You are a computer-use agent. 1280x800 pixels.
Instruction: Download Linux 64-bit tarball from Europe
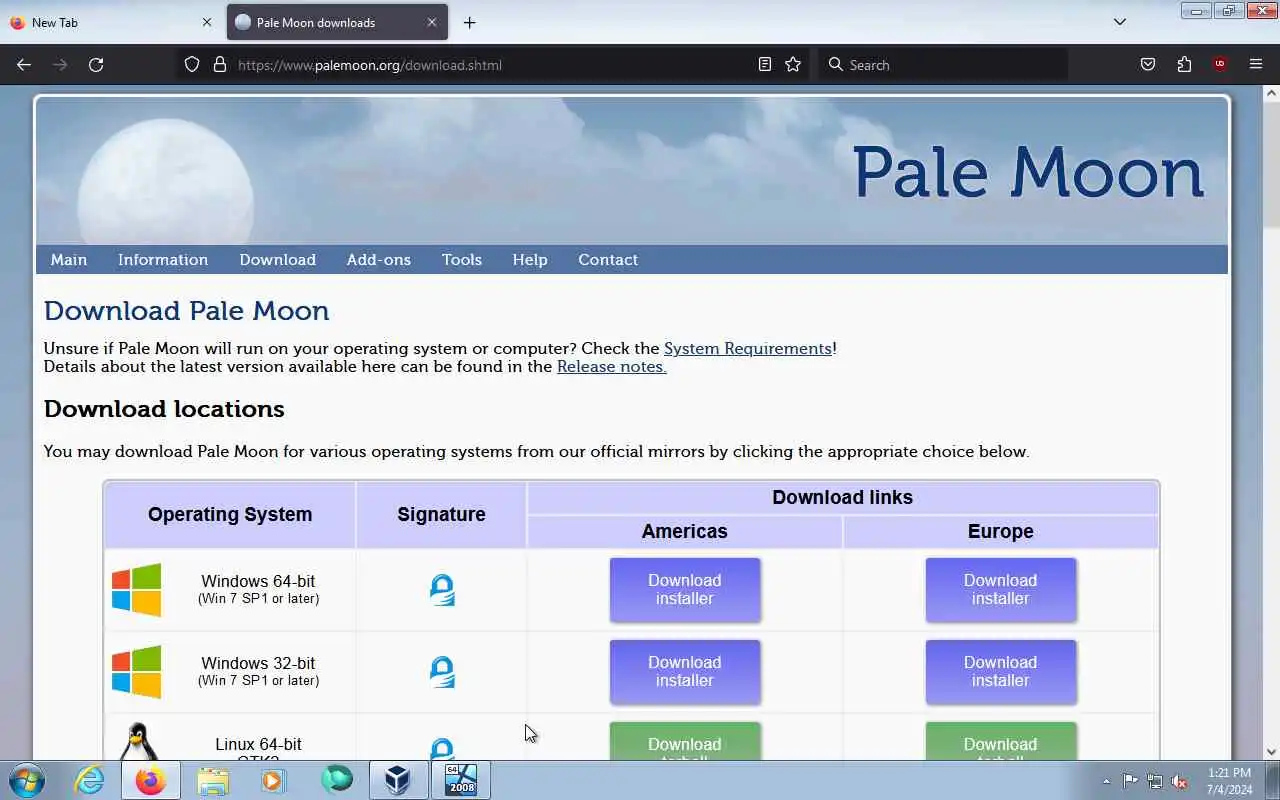click(1001, 742)
